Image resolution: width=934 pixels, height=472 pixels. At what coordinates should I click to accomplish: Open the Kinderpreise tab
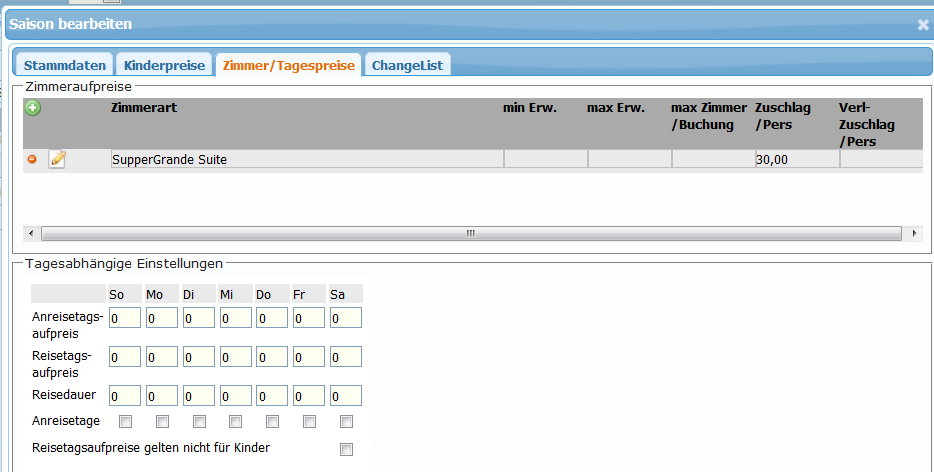[x=164, y=65]
